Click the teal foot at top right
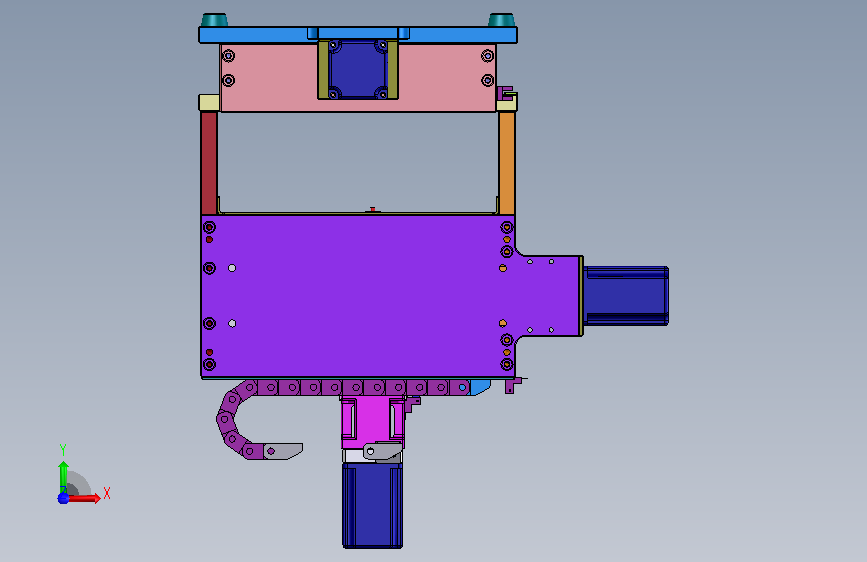Screen dimensions: 867x562 point(502,20)
